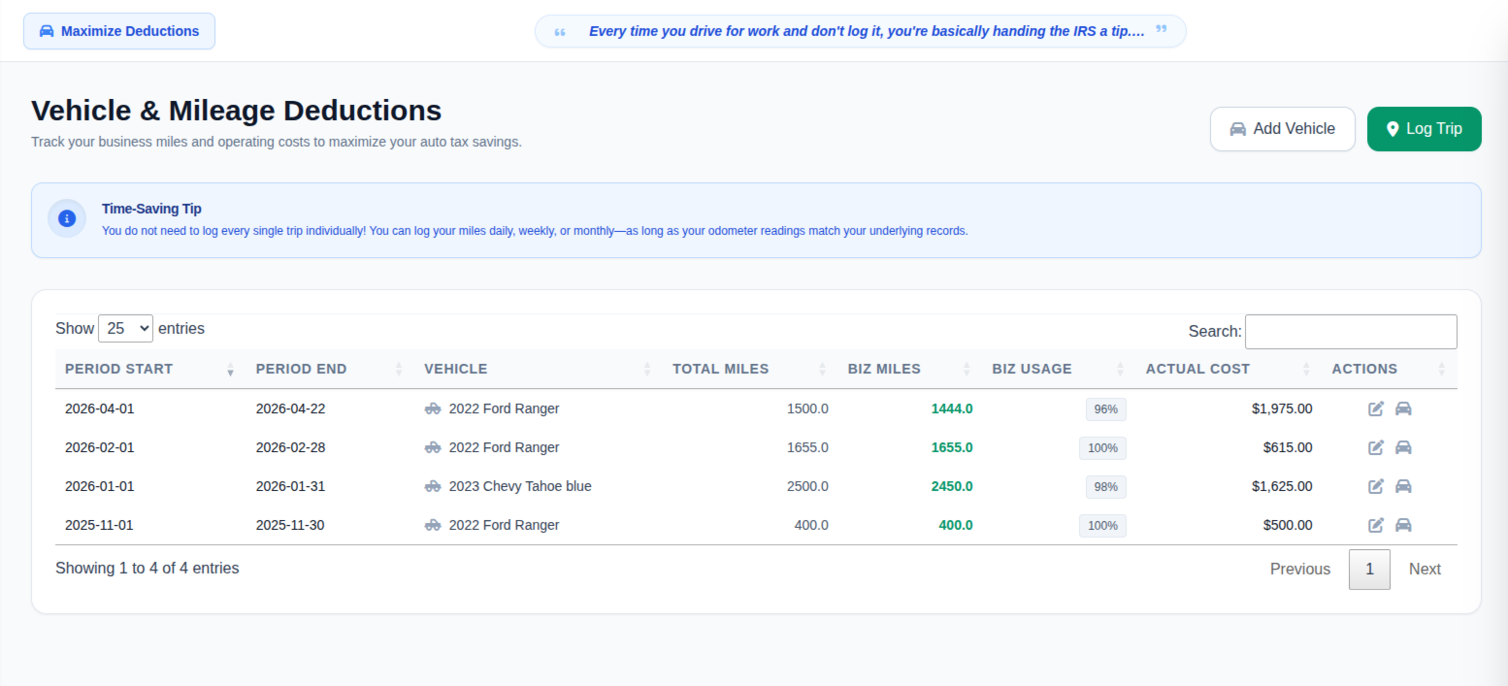The height and width of the screenshot is (686, 1508).
Task: Click the 2500.0 total miles value
Action: coord(808,486)
